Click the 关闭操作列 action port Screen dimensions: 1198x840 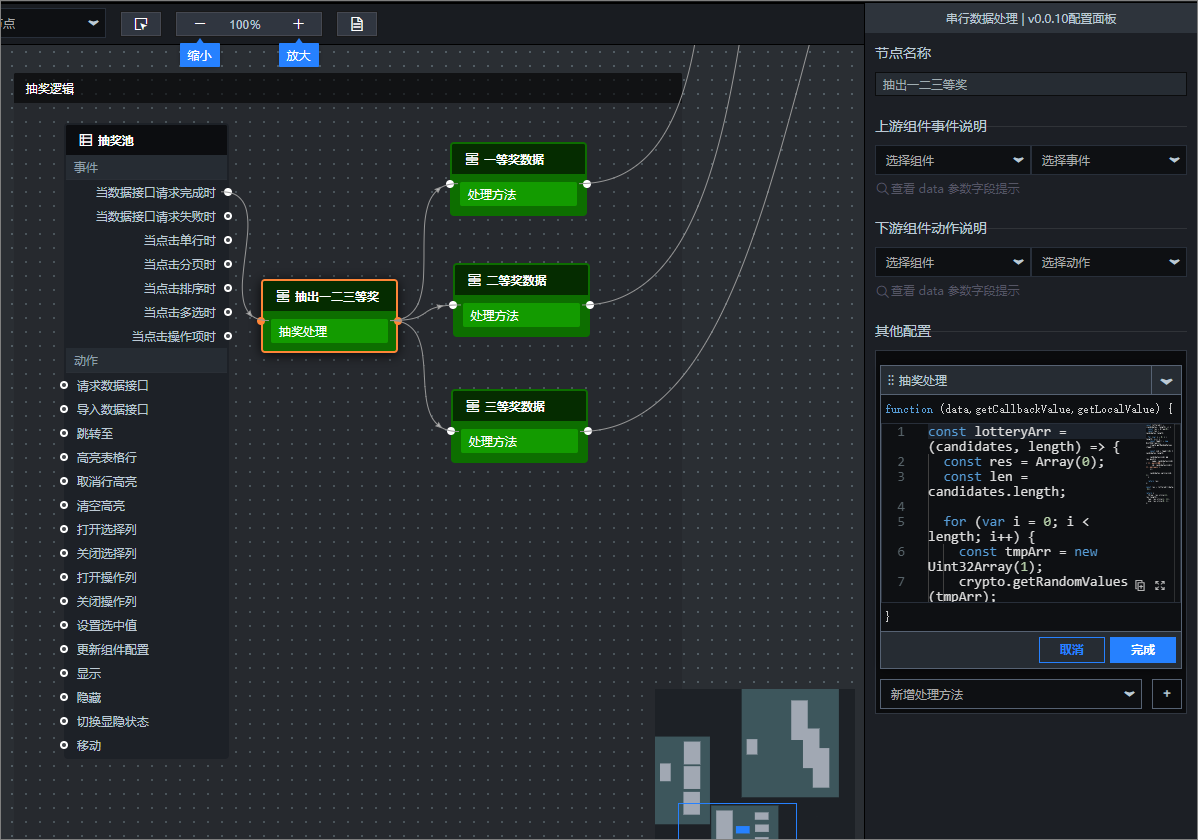tap(64, 602)
